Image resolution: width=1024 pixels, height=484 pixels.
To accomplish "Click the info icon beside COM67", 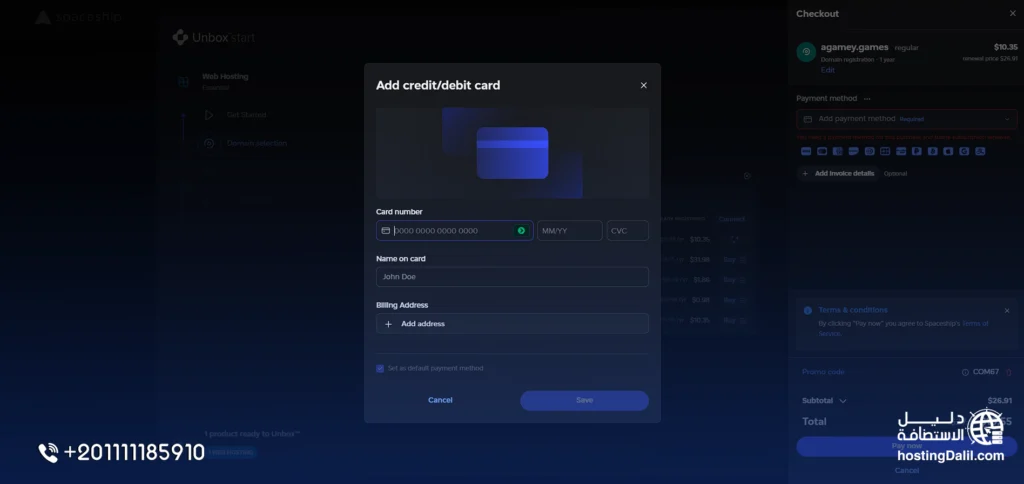I will [965, 372].
